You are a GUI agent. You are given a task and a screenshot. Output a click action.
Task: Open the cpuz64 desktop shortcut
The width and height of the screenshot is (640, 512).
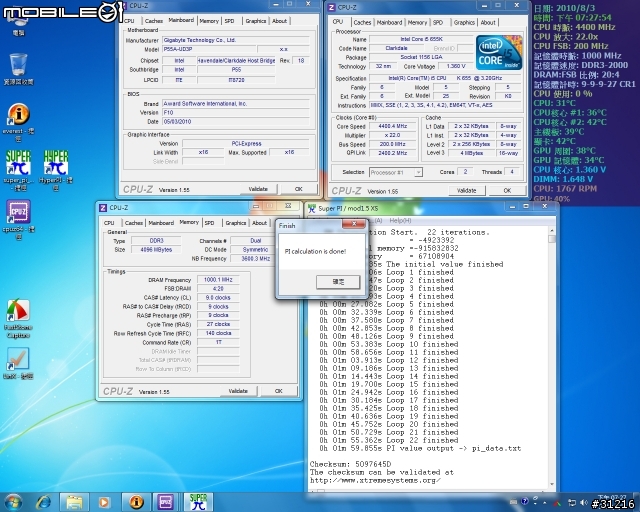[x=18, y=220]
